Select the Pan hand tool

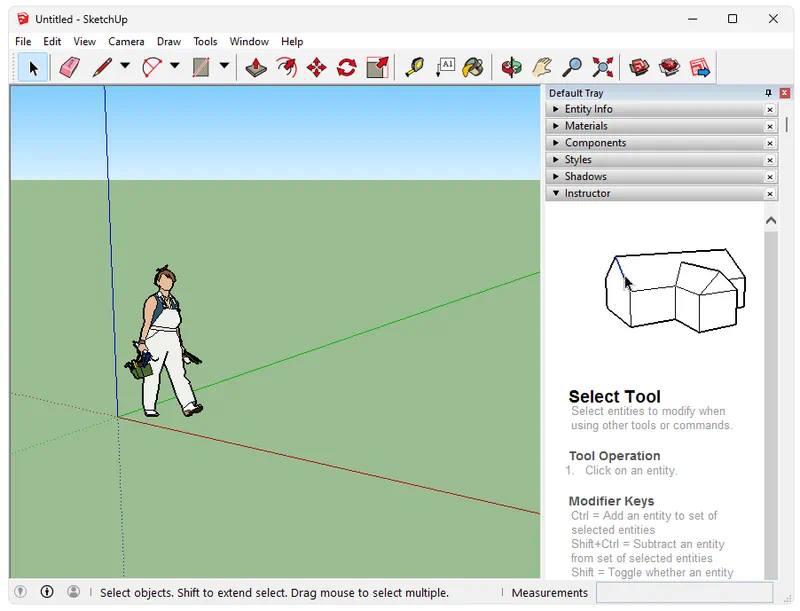542,68
